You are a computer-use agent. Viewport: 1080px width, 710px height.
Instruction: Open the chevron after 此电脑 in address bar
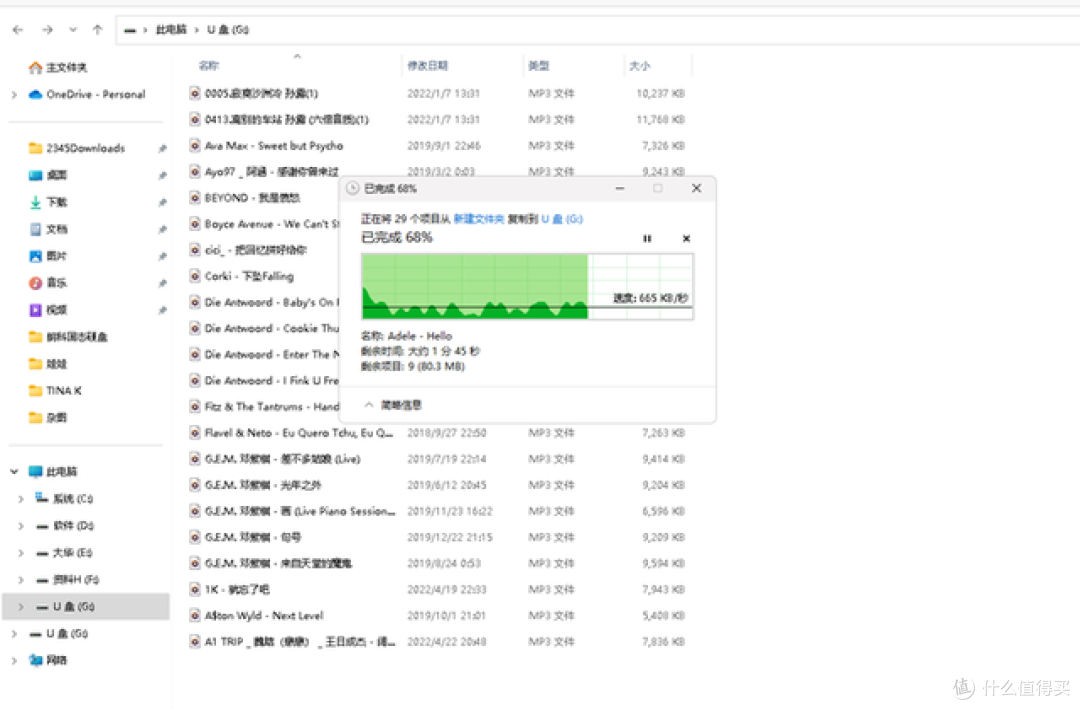point(197,30)
